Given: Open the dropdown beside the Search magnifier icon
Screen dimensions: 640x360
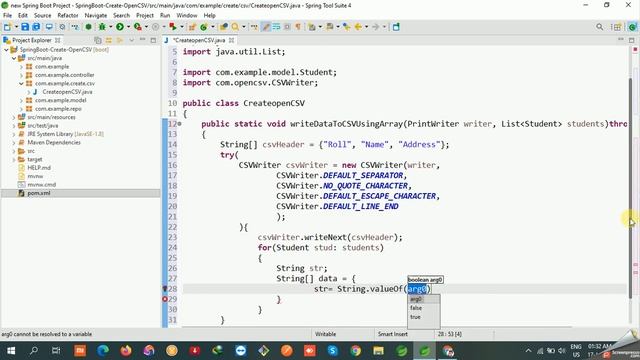Looking at the screenshot, I should [x=244, y=27].
